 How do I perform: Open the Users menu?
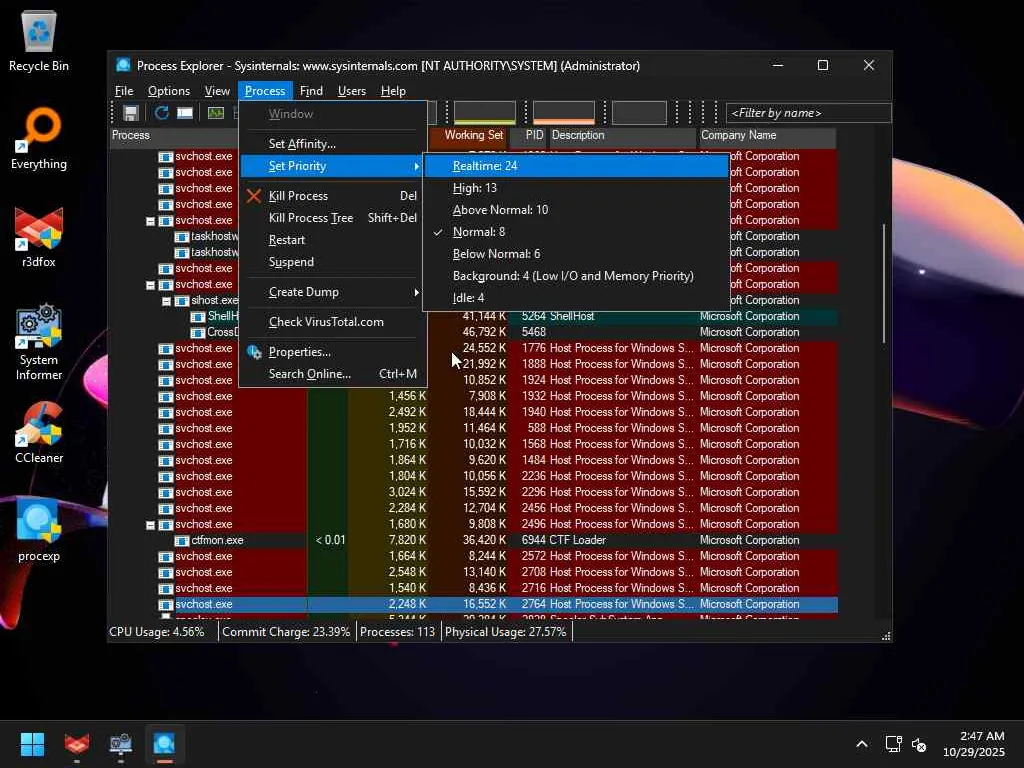coord(351,91)
